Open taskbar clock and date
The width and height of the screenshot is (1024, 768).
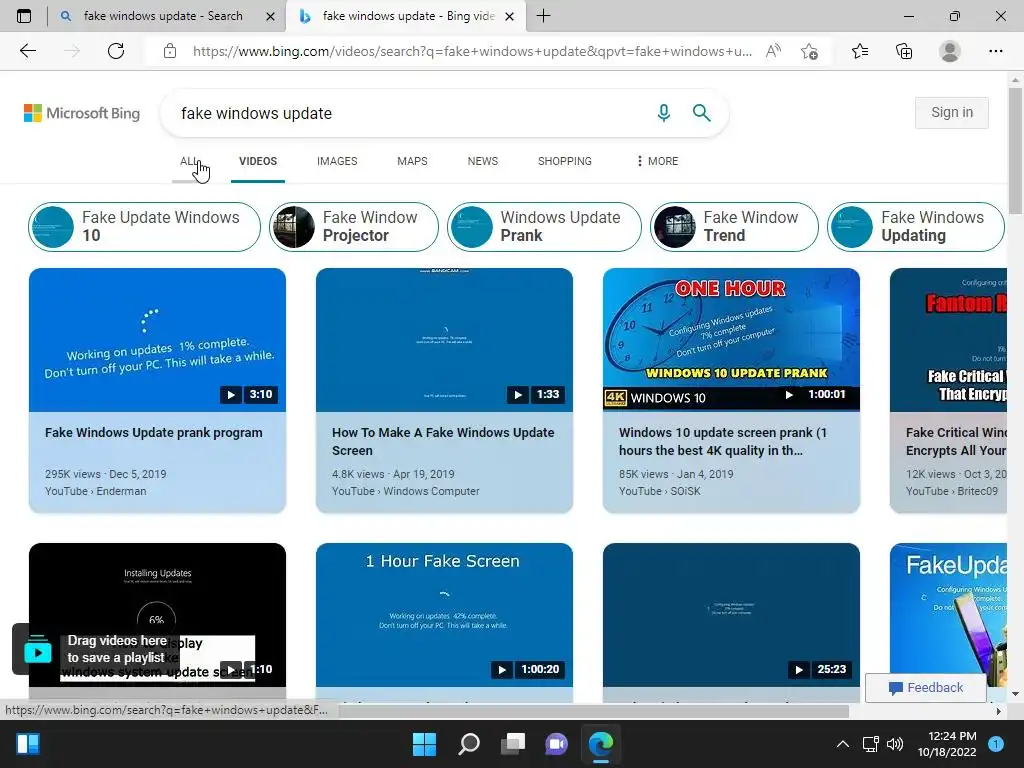point(947,744)
